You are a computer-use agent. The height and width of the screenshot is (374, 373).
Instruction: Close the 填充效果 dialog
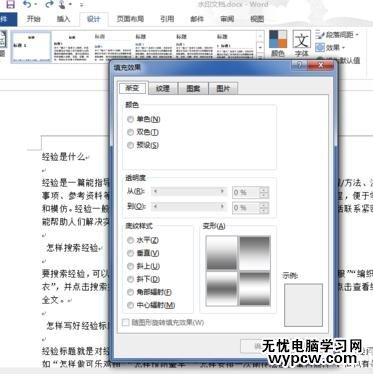click(x=320, y=65)
